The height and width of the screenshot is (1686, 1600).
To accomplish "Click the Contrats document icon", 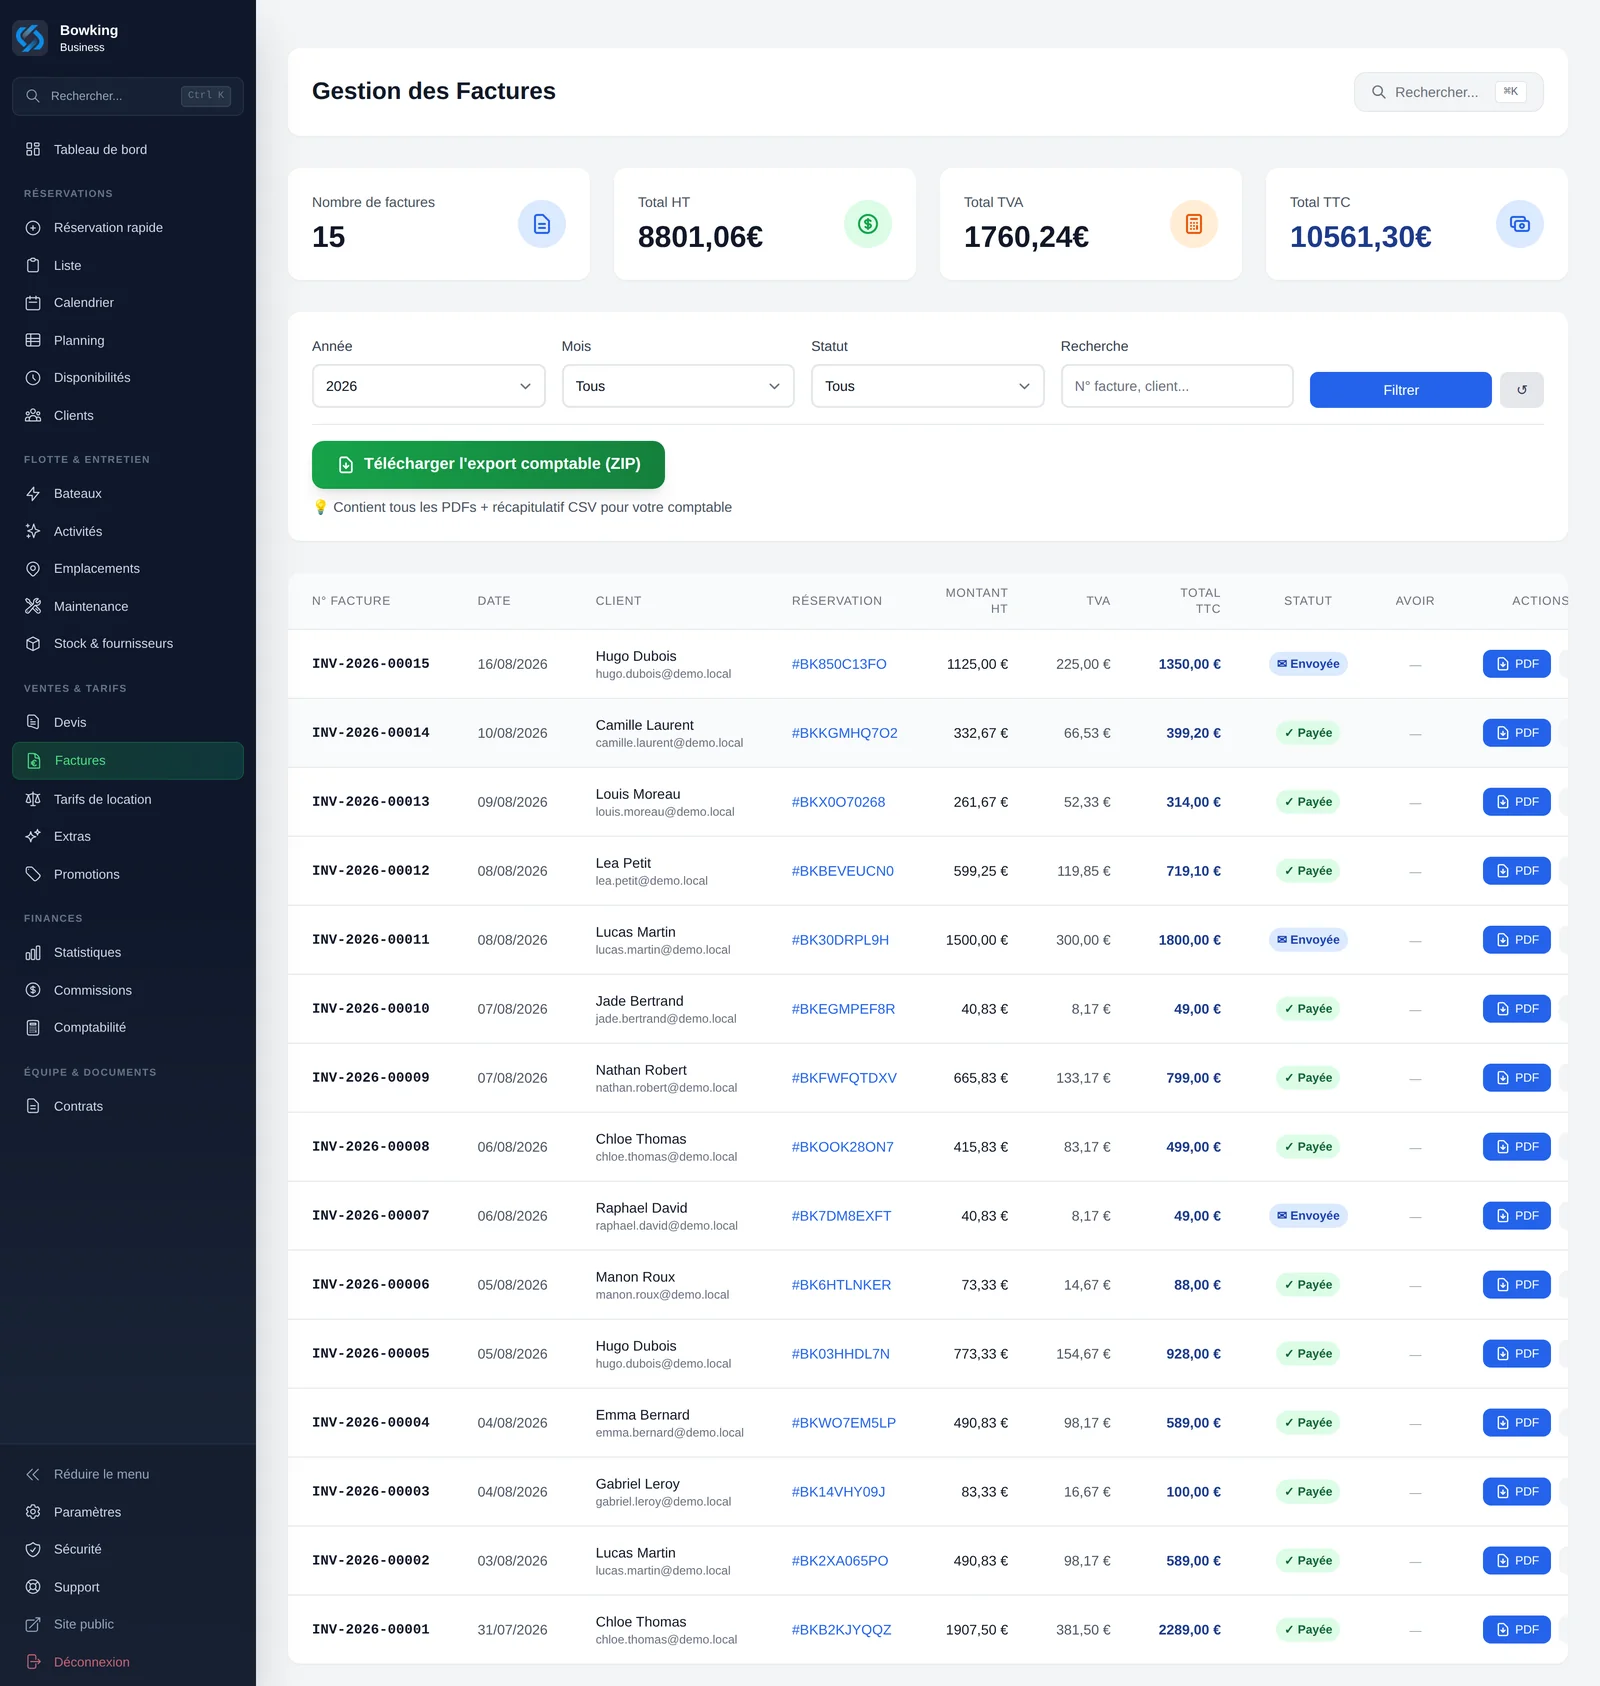I will pos(33,1106).
